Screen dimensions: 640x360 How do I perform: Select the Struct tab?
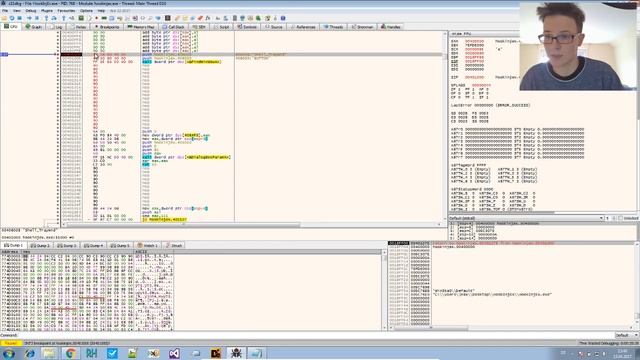174,245
